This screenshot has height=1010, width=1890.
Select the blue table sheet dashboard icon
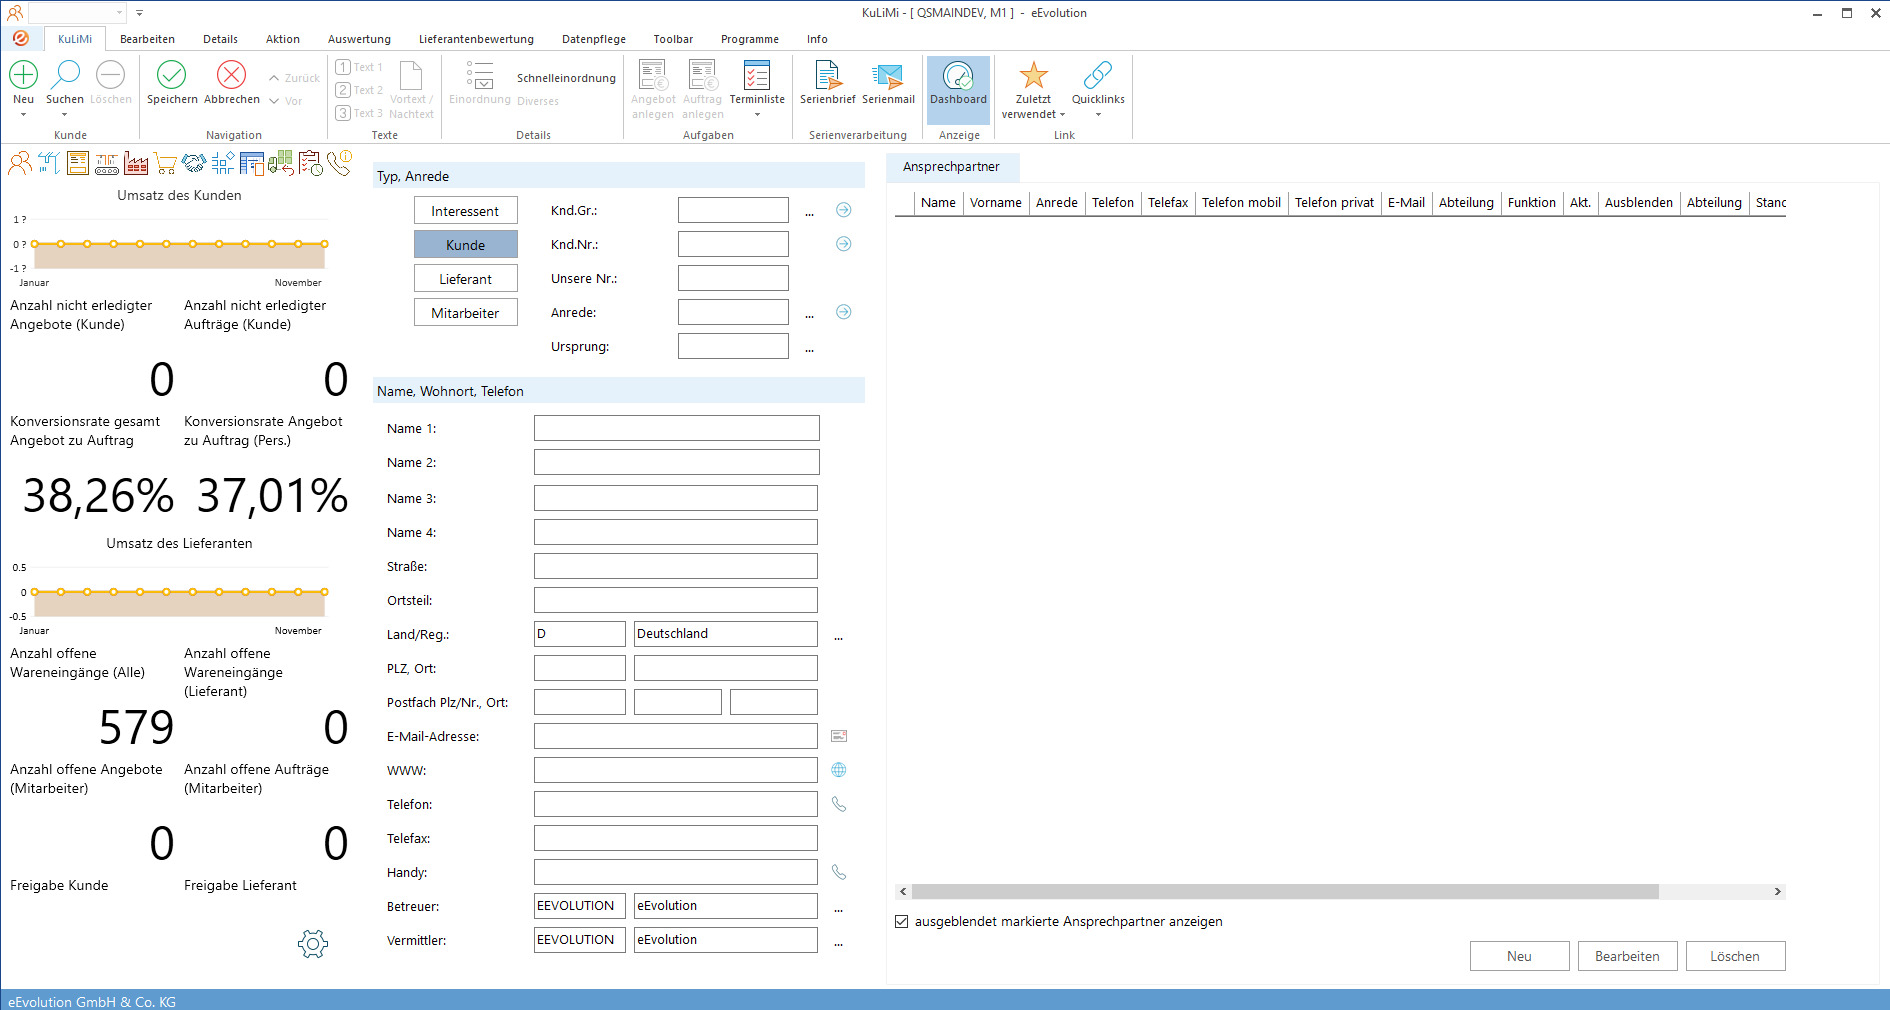click(x=252, y=163)
